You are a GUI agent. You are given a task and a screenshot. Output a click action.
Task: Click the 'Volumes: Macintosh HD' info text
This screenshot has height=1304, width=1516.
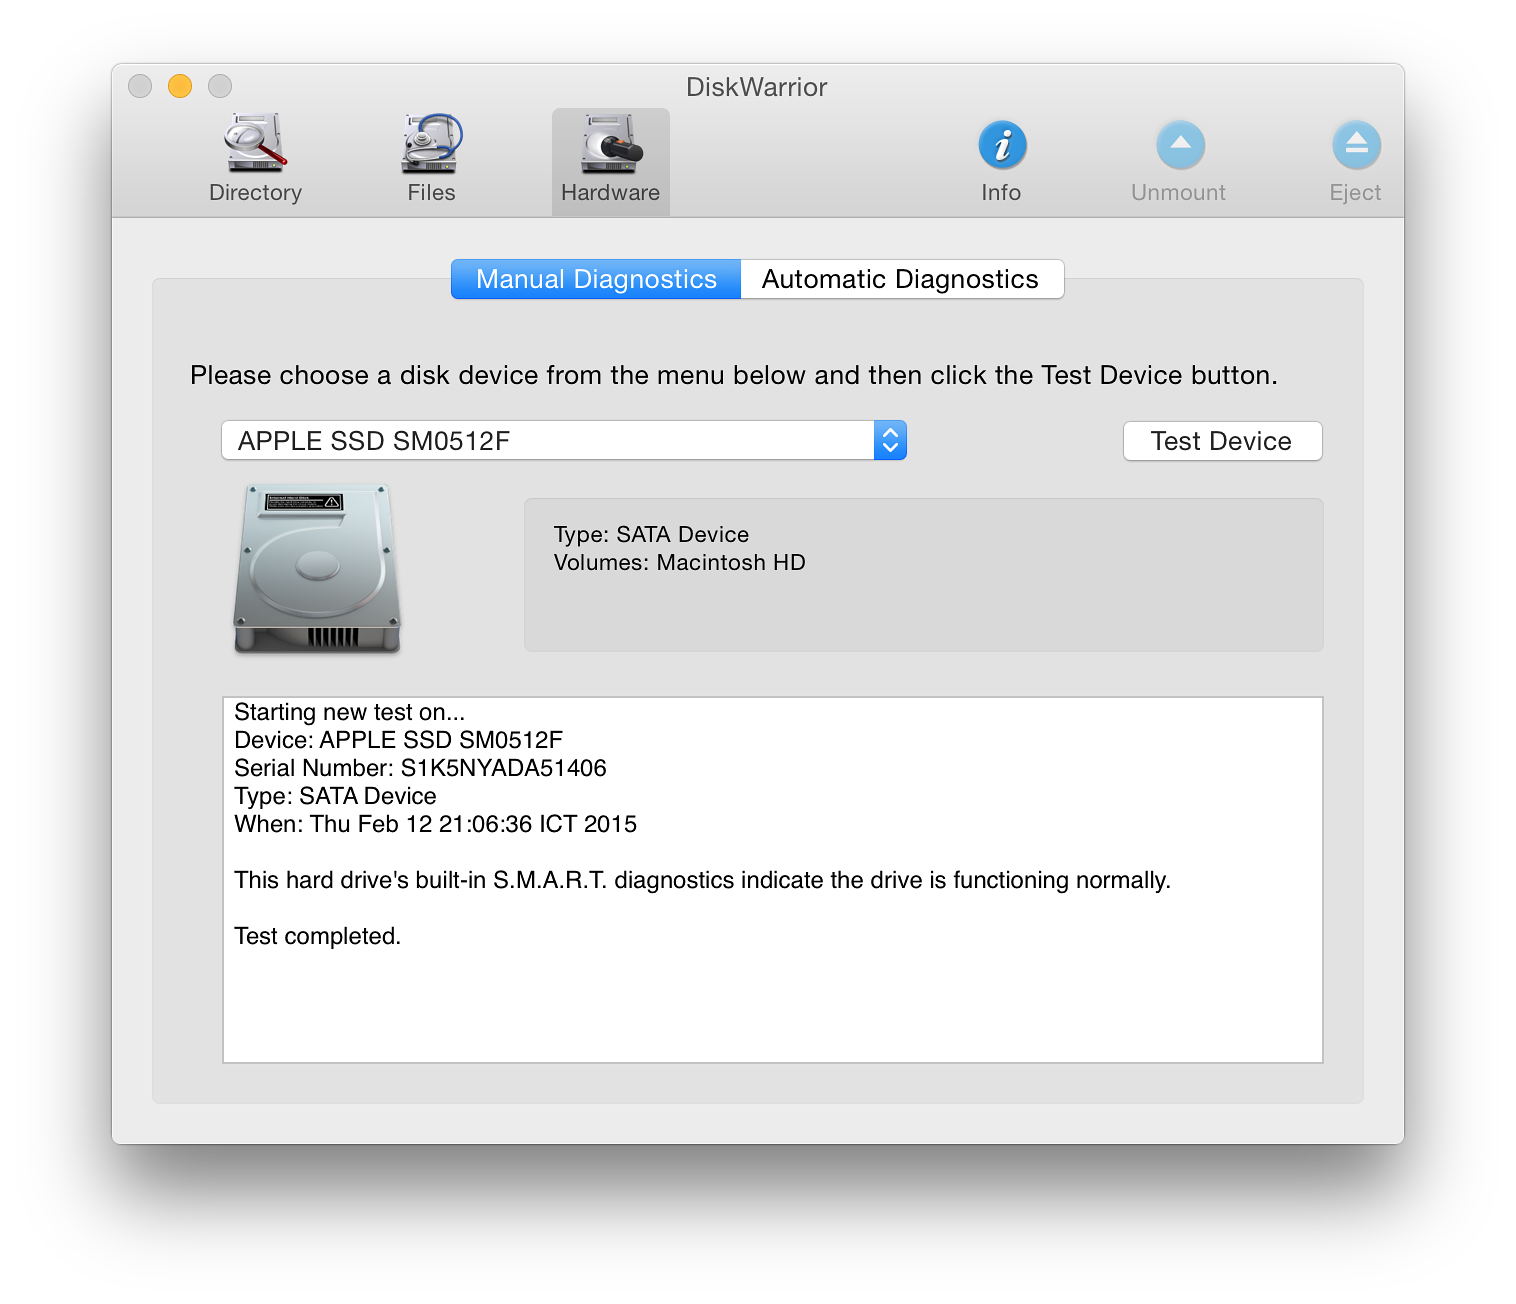(680, 563)
